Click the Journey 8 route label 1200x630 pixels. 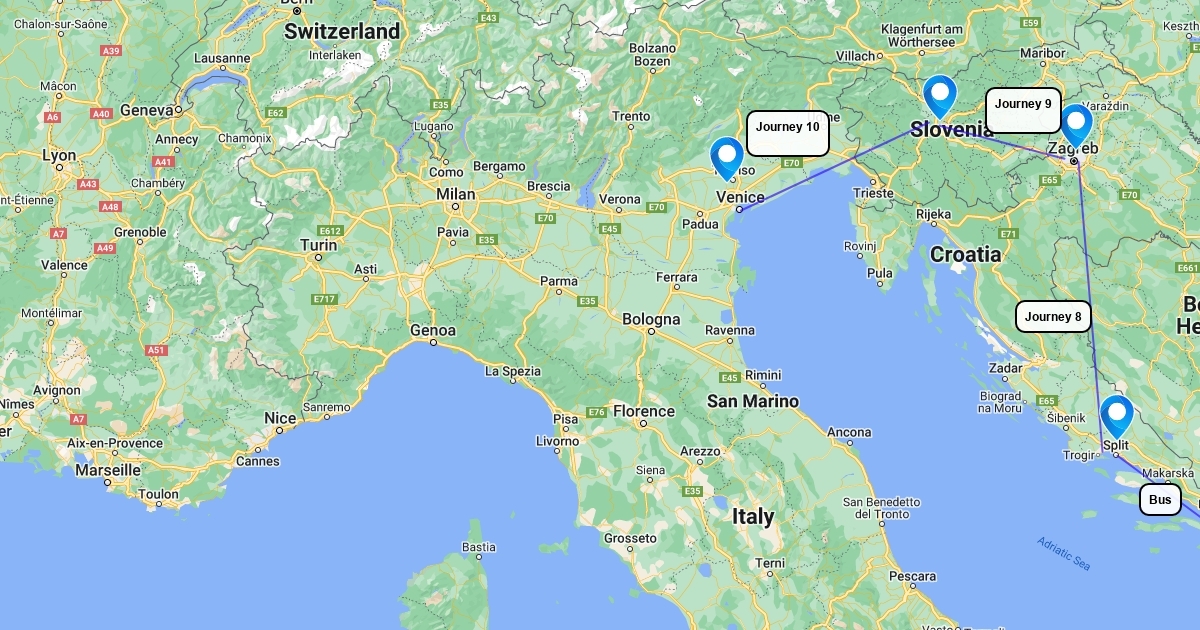pyautogui.click(x=1053, y=316)
